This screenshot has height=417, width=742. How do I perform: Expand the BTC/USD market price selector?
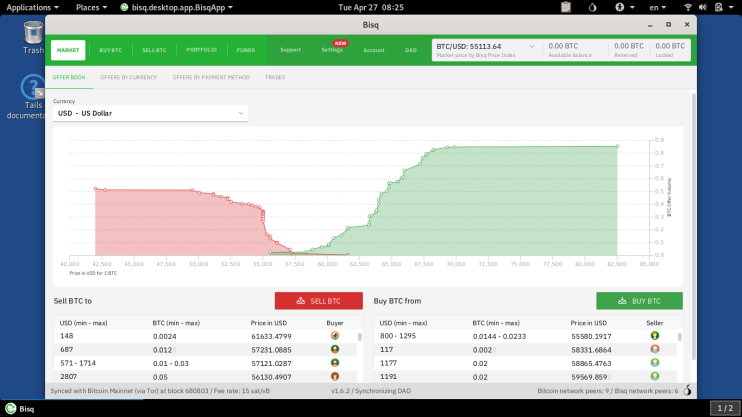pyautogui.click(x=486, y=50)
